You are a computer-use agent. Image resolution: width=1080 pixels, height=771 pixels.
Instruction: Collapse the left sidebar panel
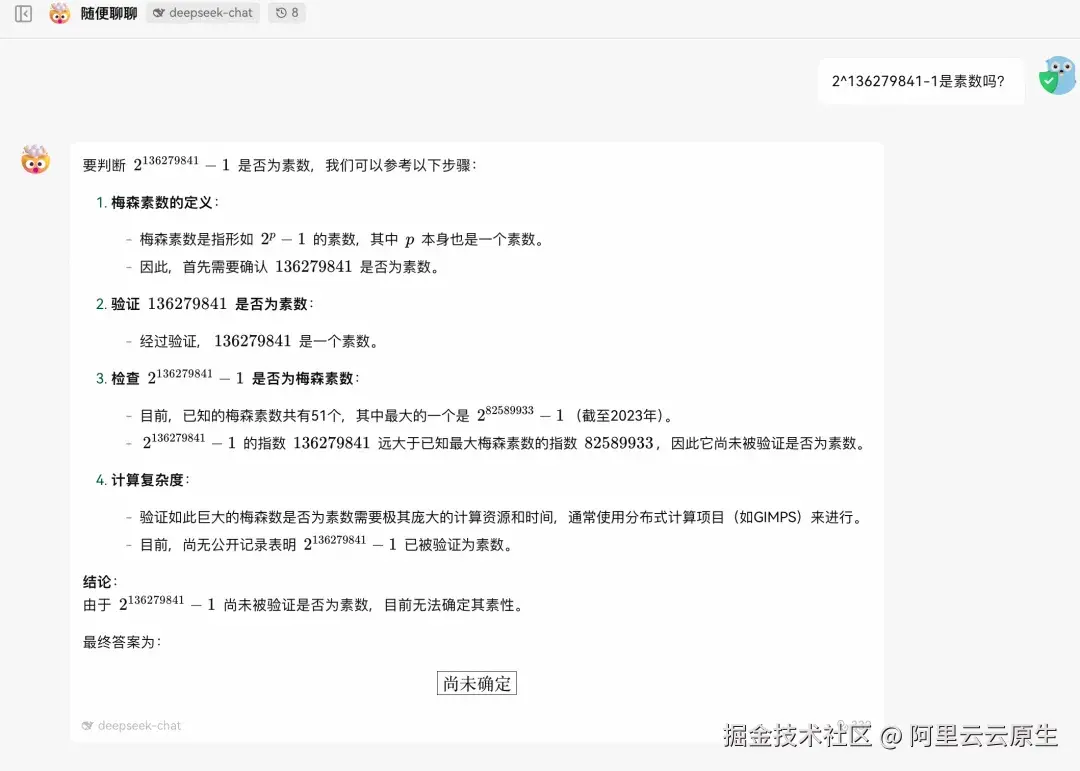pos(23,14)
